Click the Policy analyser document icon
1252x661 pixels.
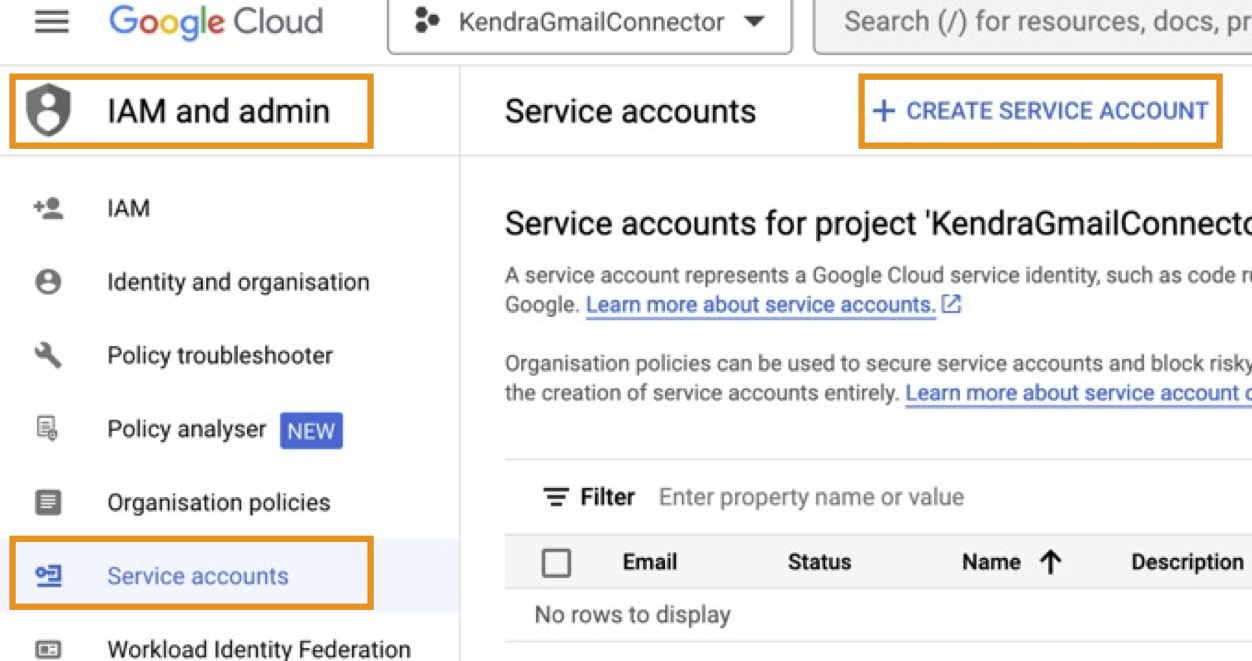point(48,429)
